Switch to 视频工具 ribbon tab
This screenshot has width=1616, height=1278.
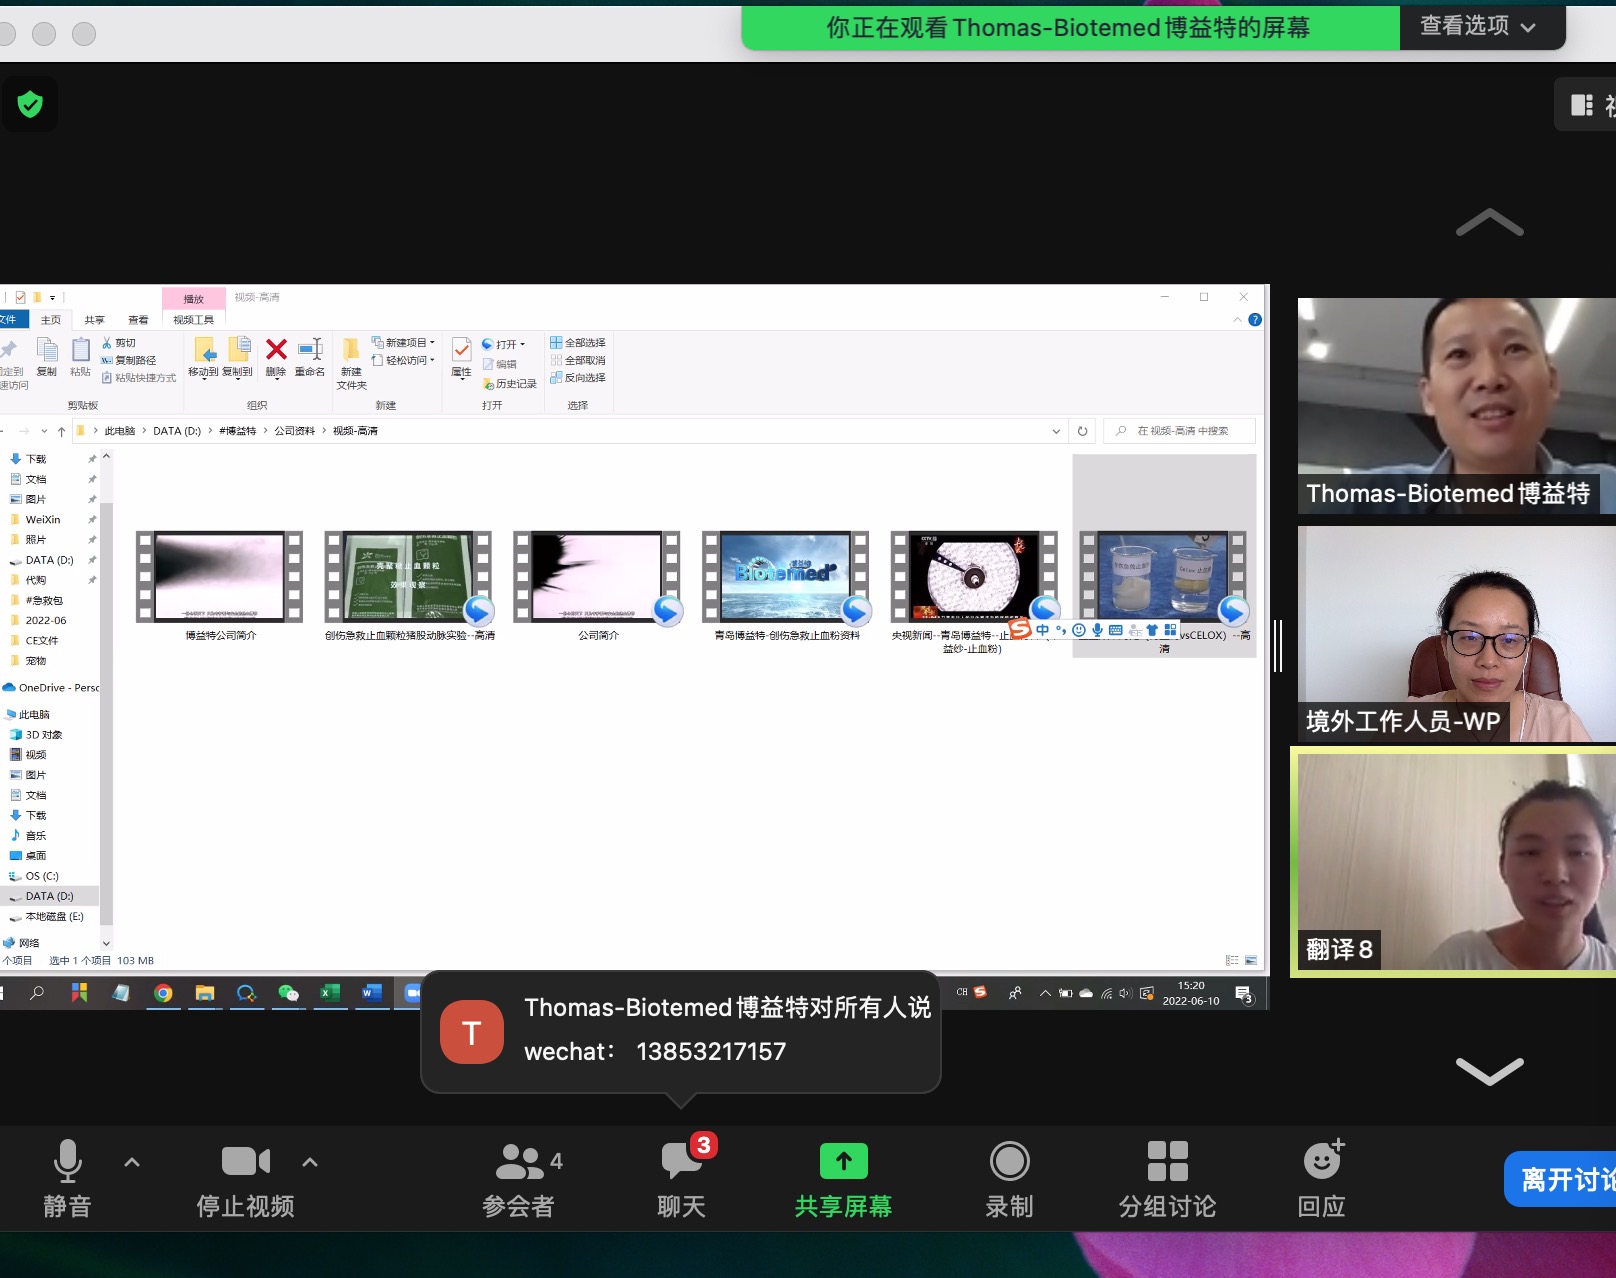click(193, 320)
